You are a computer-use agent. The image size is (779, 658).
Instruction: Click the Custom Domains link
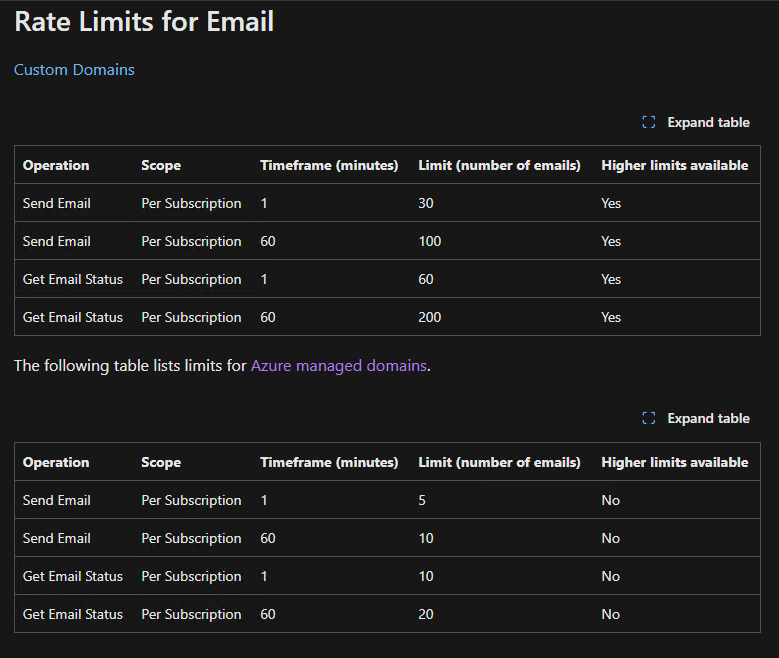tap(74, 70)
